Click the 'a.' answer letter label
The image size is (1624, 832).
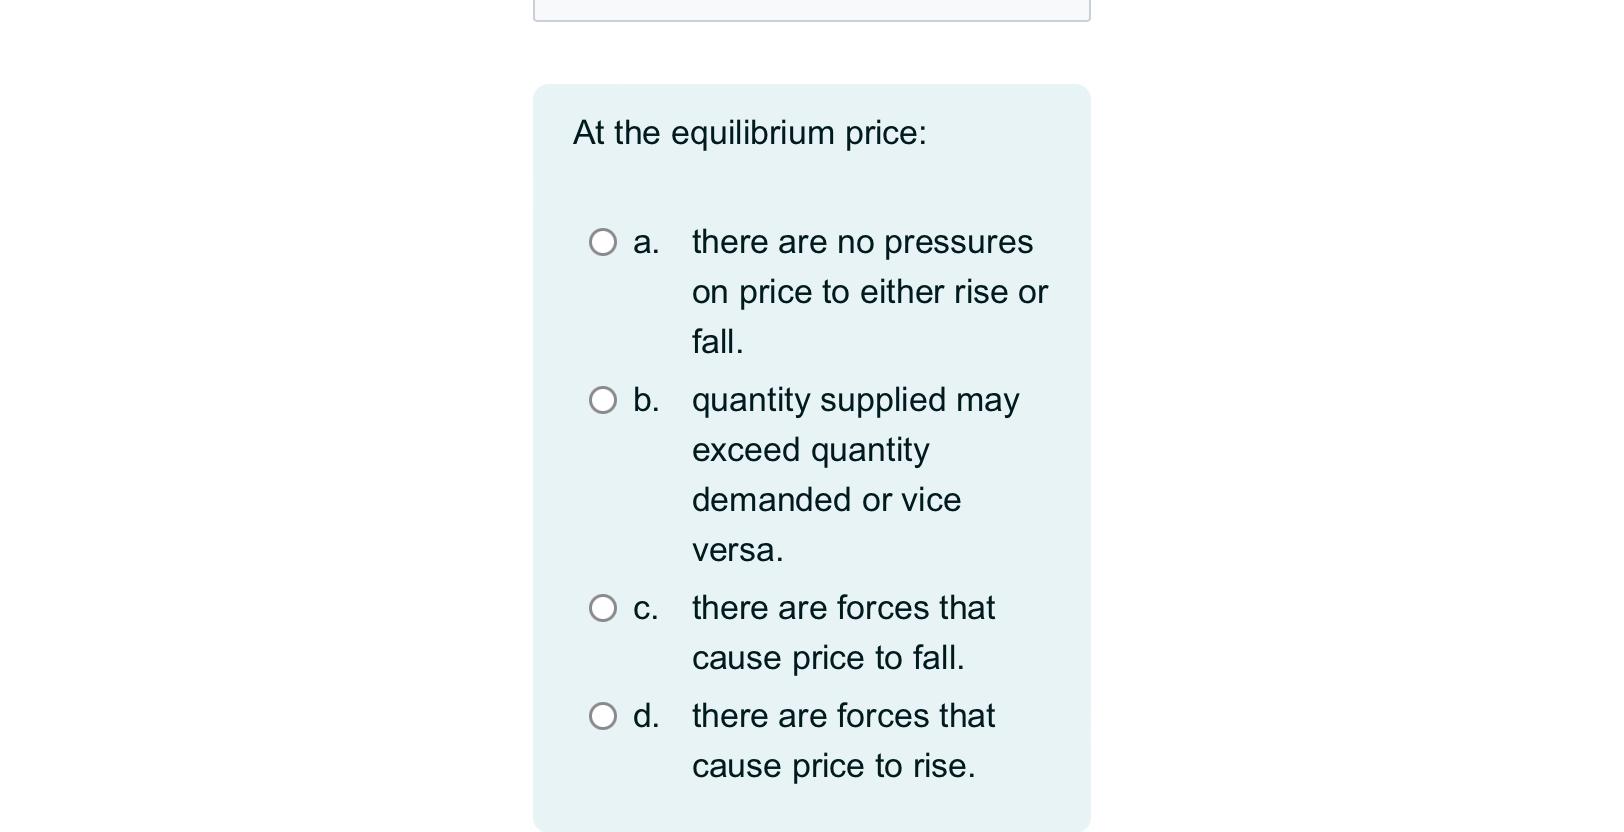pyautogui.click(x=646, y=242)
